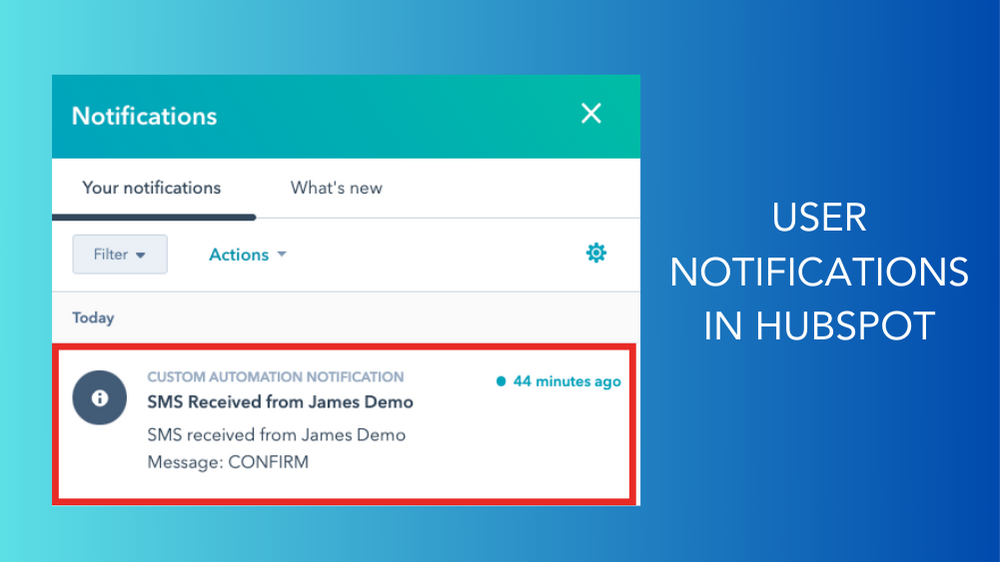Open SMS Received from James Demo notification
This screenshot has width=1000, height=562.
280,402
